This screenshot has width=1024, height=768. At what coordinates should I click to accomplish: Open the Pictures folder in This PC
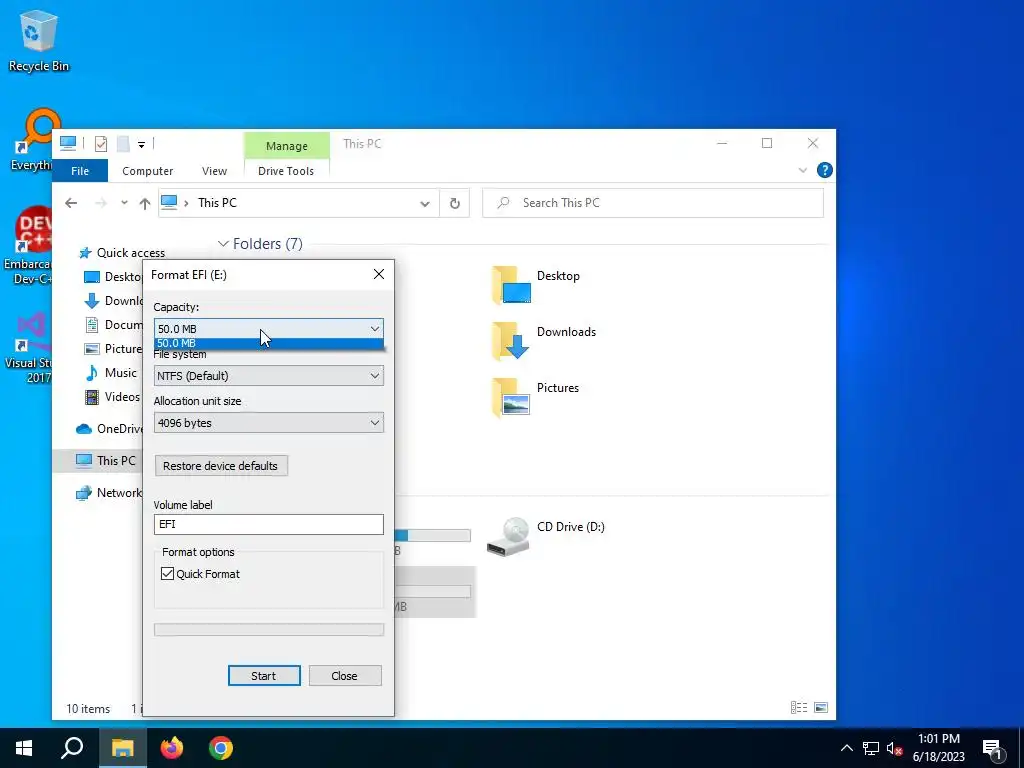coord(536,397)
